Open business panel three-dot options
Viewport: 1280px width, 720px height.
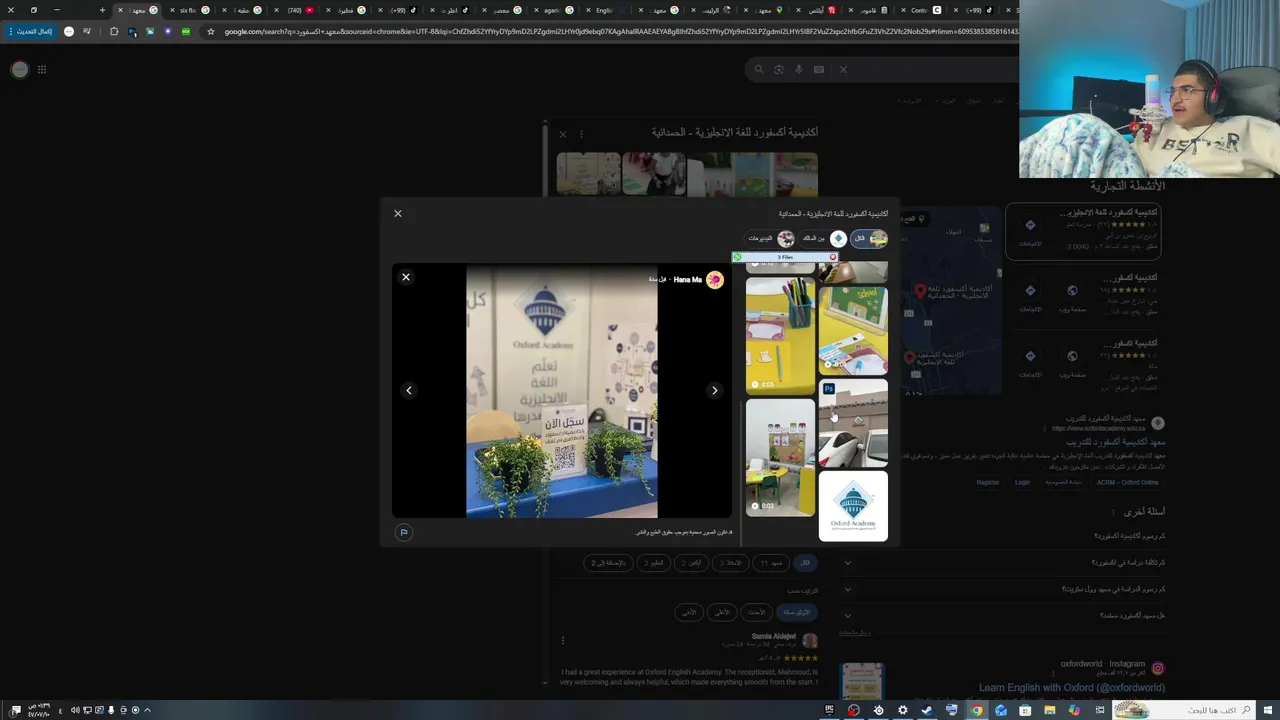pos(581,133)
